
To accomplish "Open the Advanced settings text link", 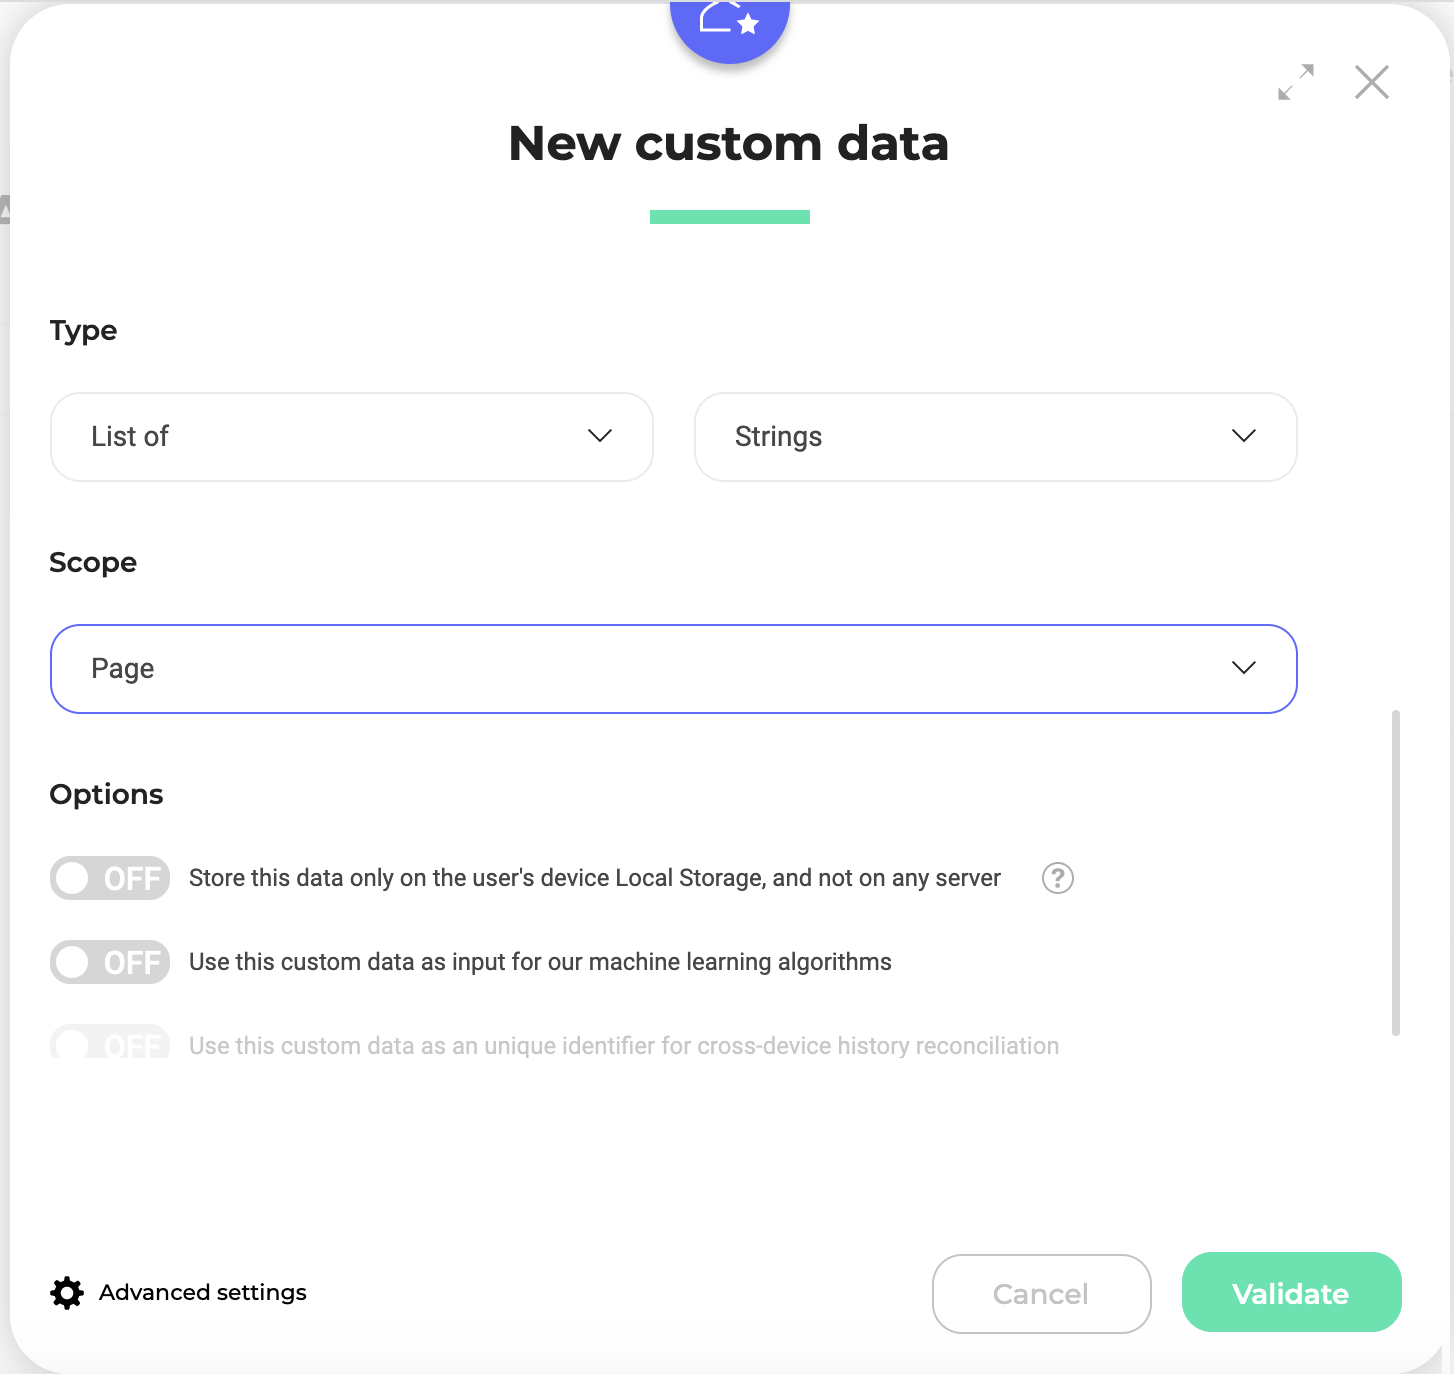I will pos(203,1293).
